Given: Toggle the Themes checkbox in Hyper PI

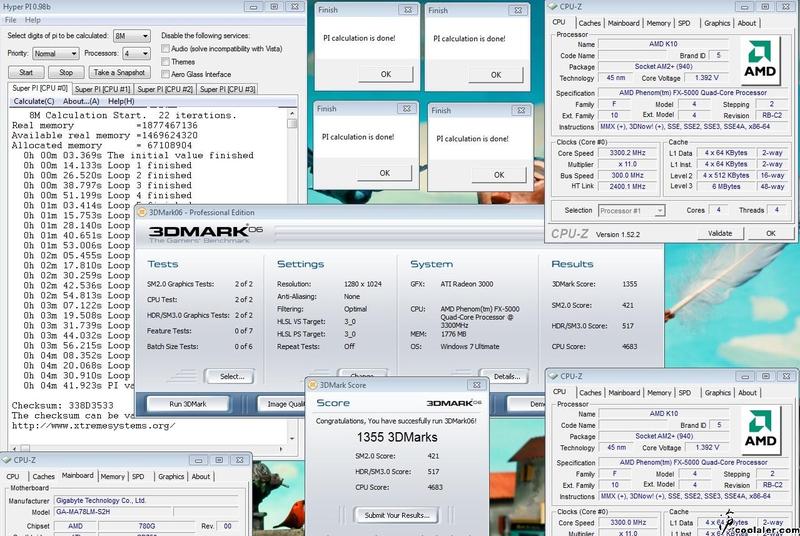Looking at the screenshot, I should pos(165,61).
